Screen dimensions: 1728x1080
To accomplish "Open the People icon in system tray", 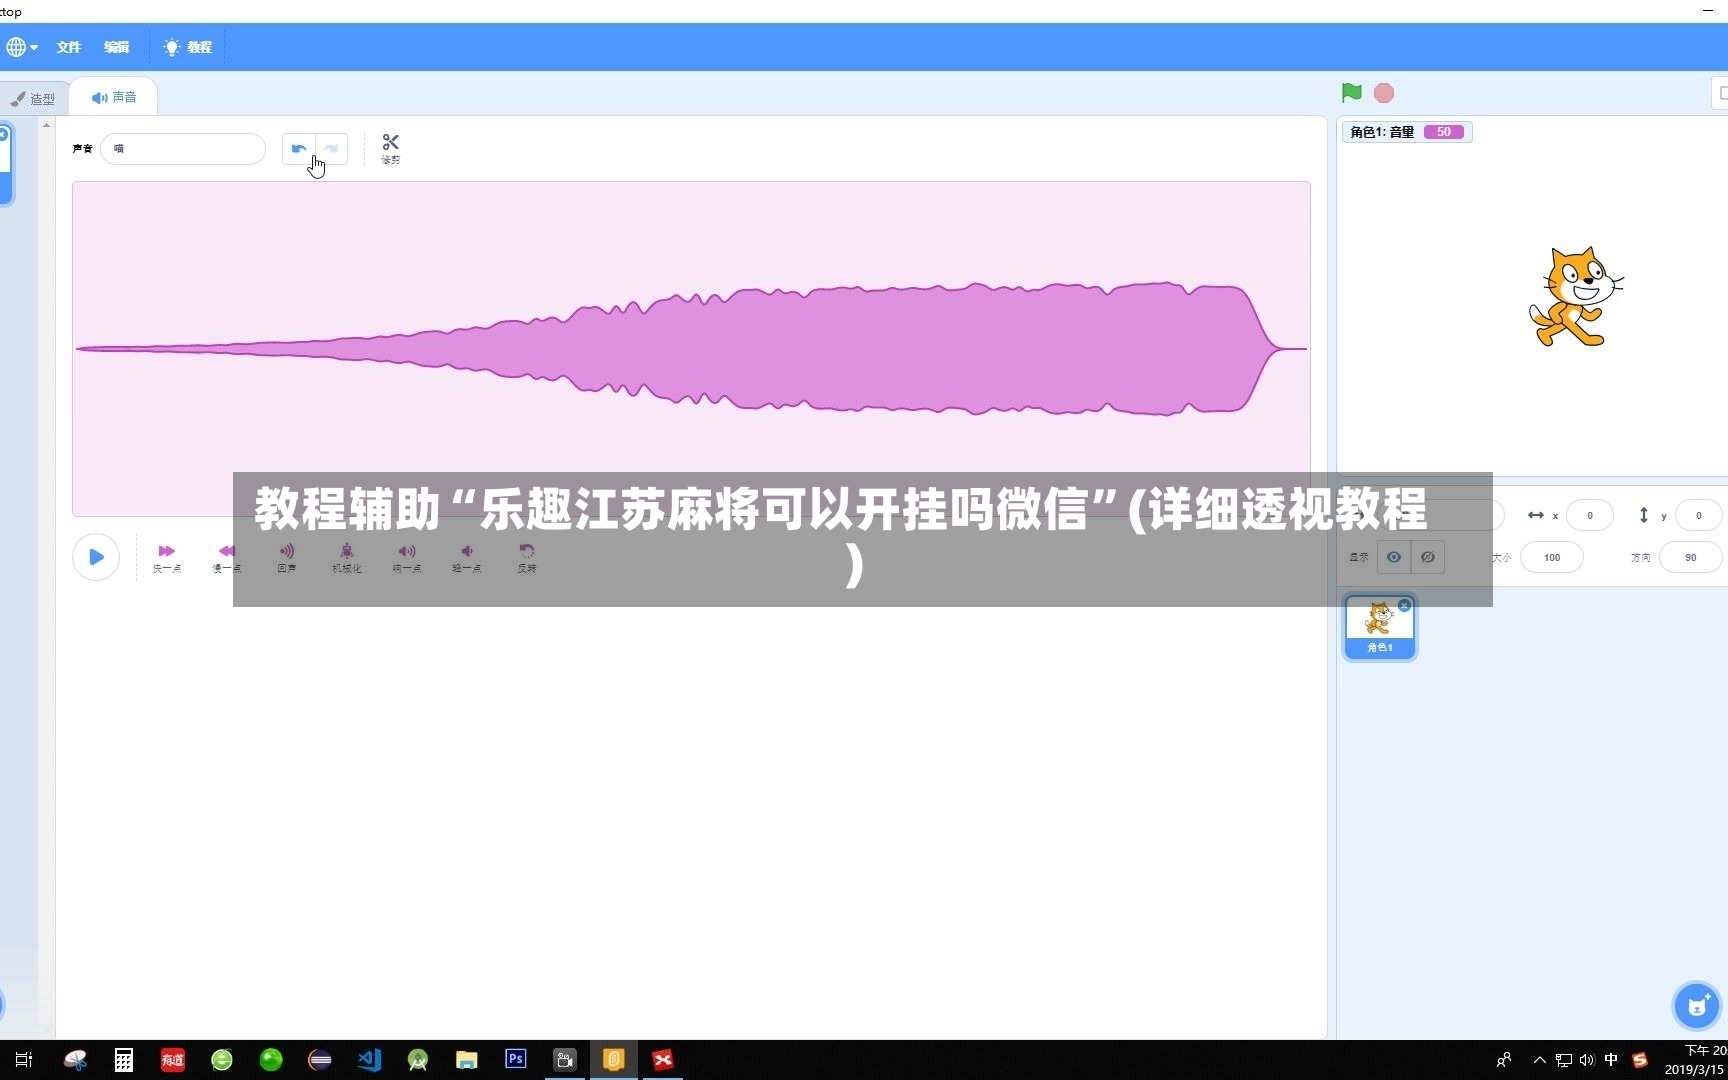I will (x=1504, y=1060).
